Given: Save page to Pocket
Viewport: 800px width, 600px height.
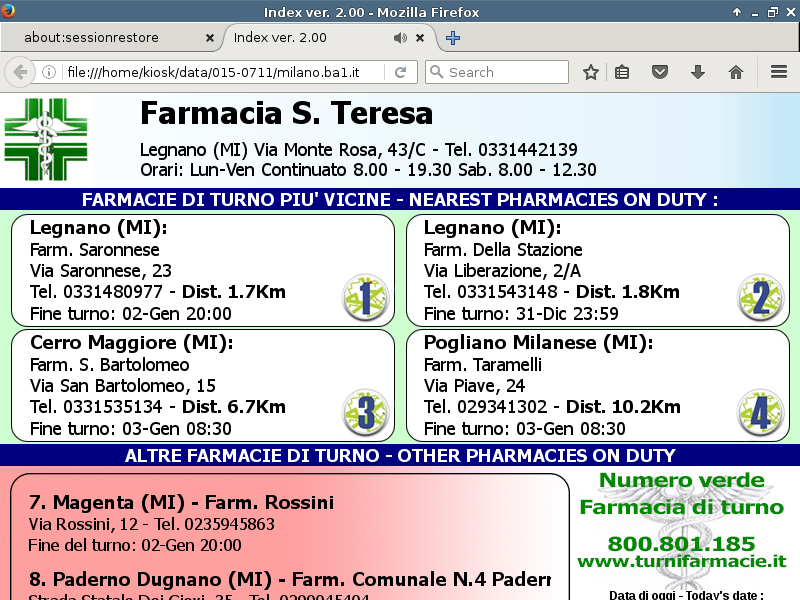Looking at the screenshot, I should coord(660,72).
